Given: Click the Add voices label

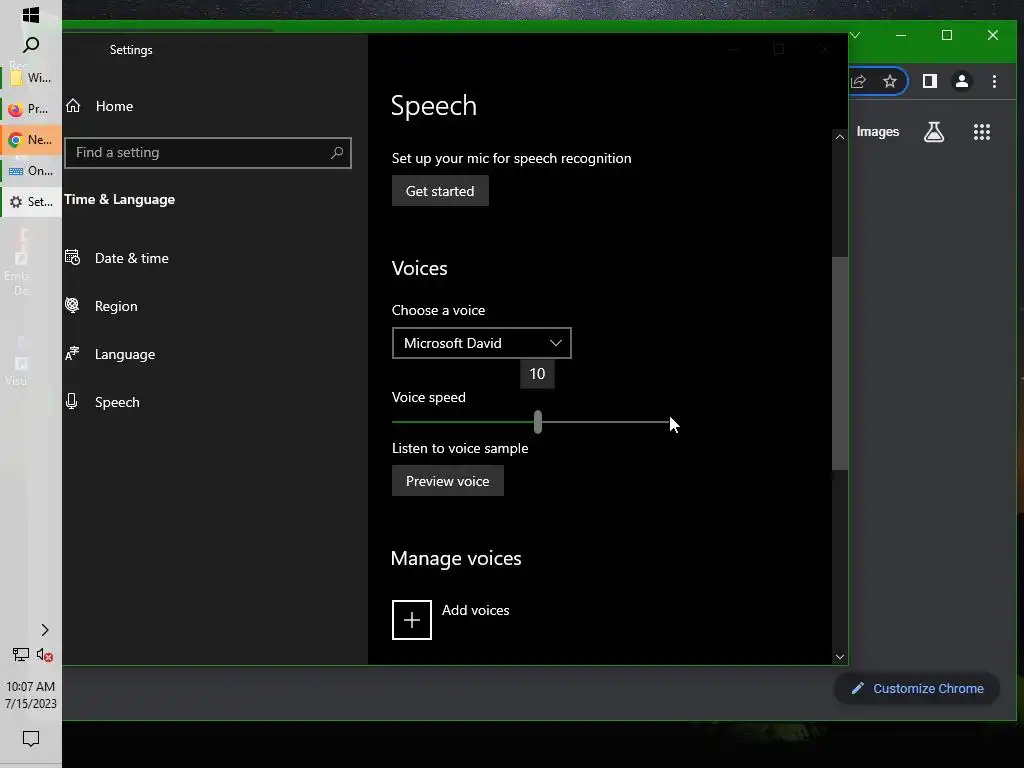Looking at the screenshot, I should [x=475, y=610].
